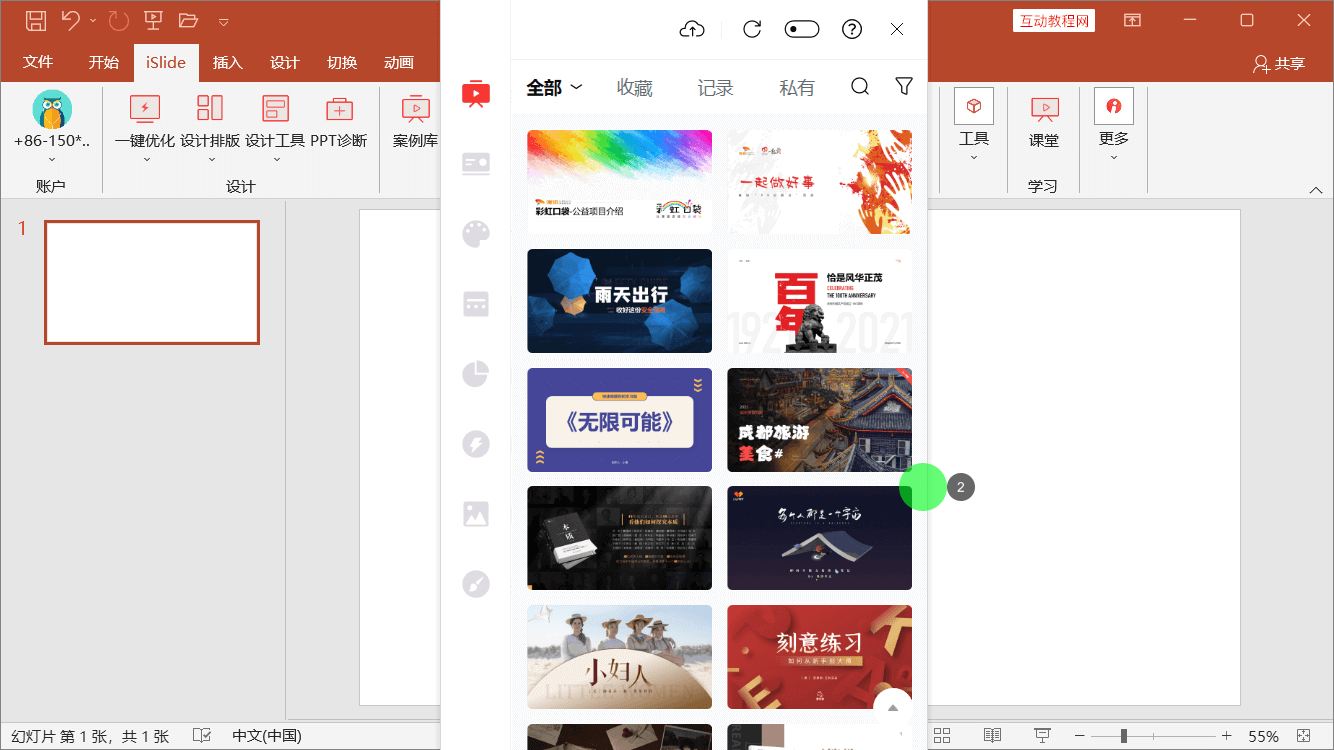Open the theme library sidebar icon
Viewport: 1334px width, 750px height.
tap(476, 164)
